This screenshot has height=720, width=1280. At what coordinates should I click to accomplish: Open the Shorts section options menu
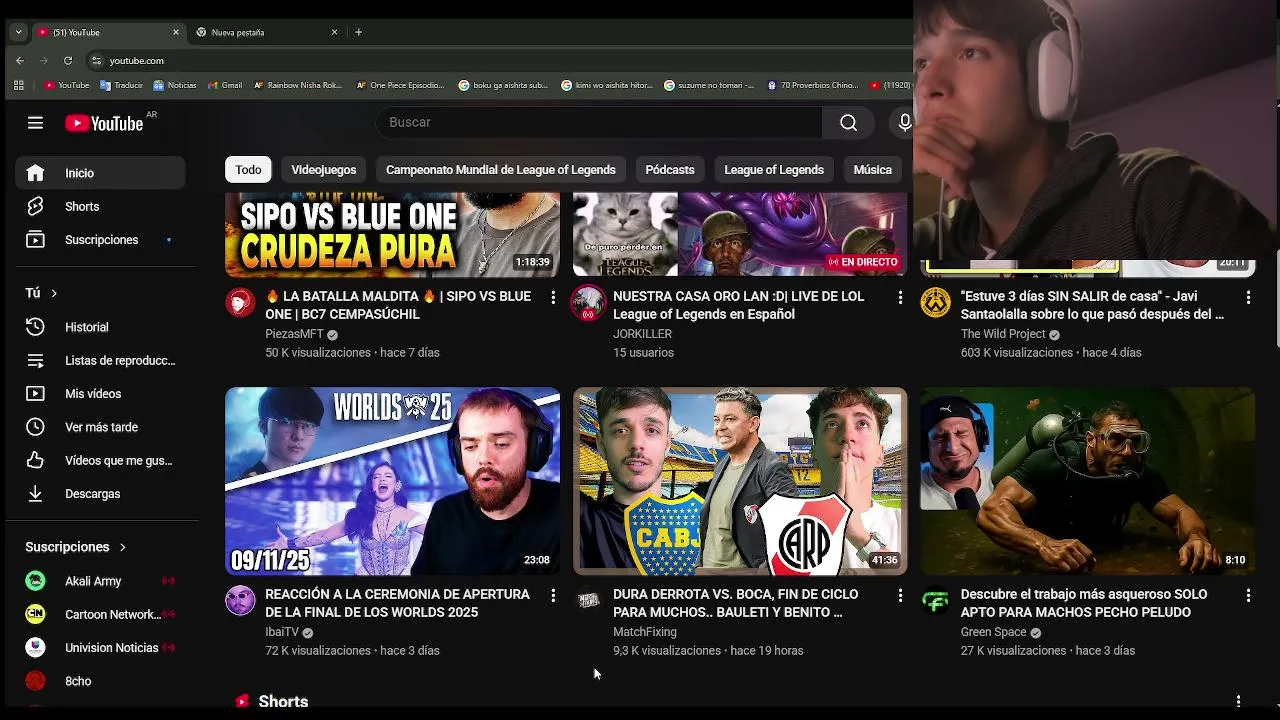click(1238, 701)
